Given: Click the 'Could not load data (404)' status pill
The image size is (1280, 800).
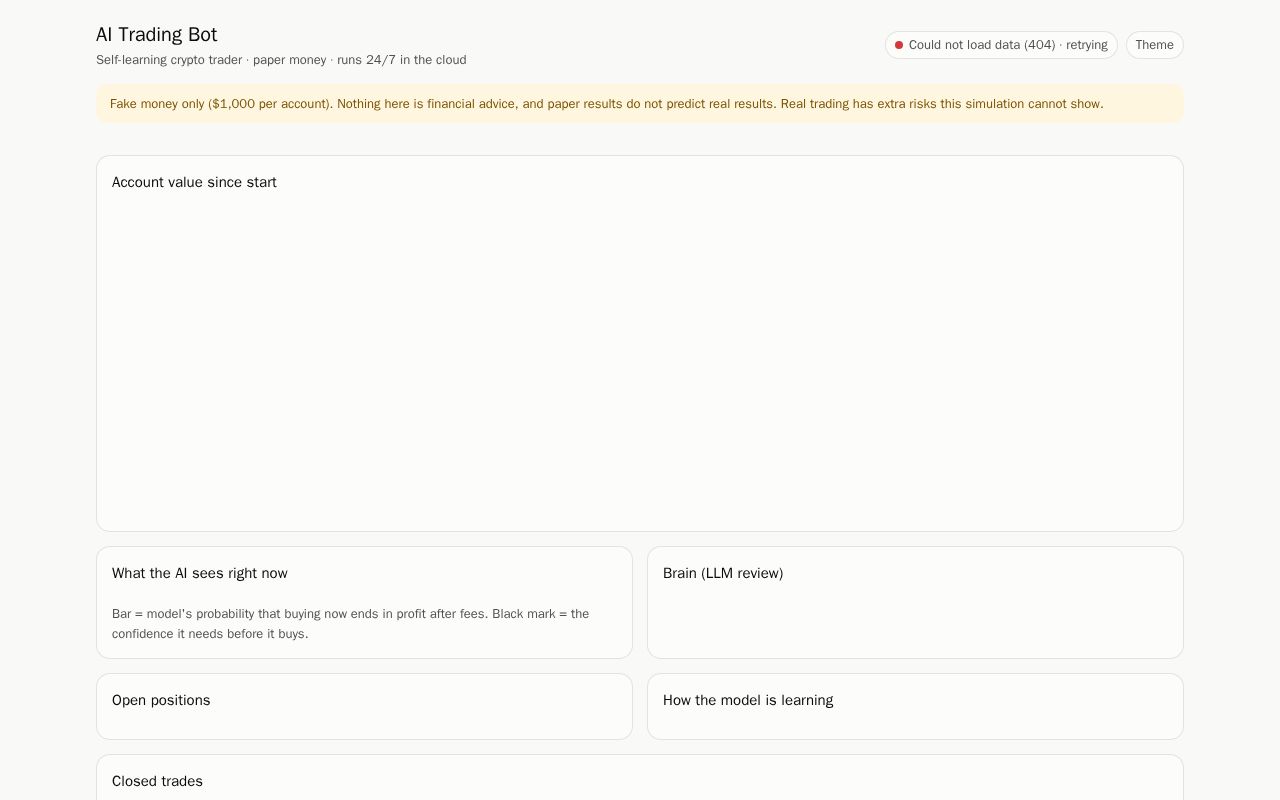Looking at the screenshot, I should coord(1001,45).
